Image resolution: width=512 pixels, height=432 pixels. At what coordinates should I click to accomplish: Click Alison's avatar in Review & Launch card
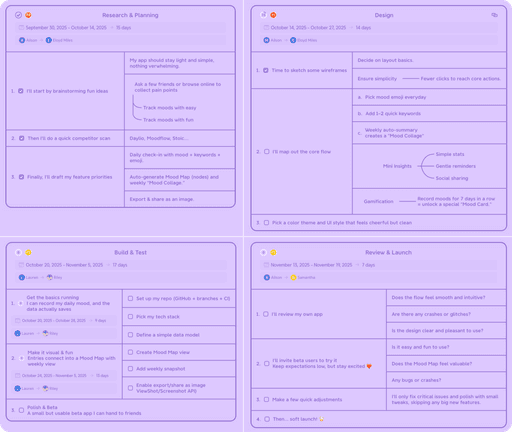[x=267, y=277]
